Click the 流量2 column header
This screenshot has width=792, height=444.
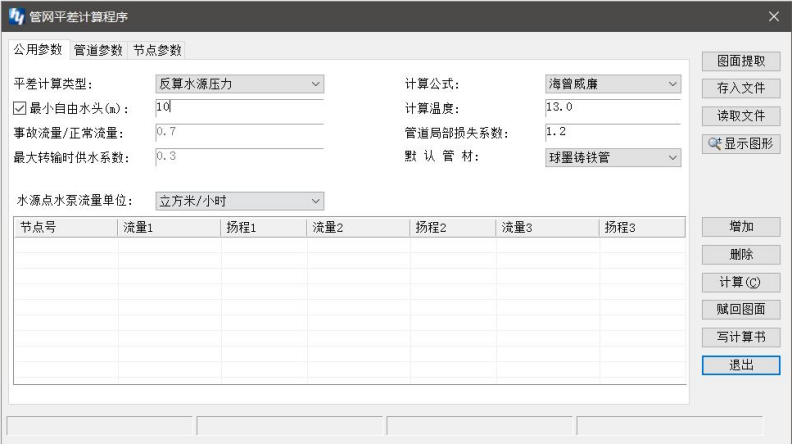tap(358, 227)
